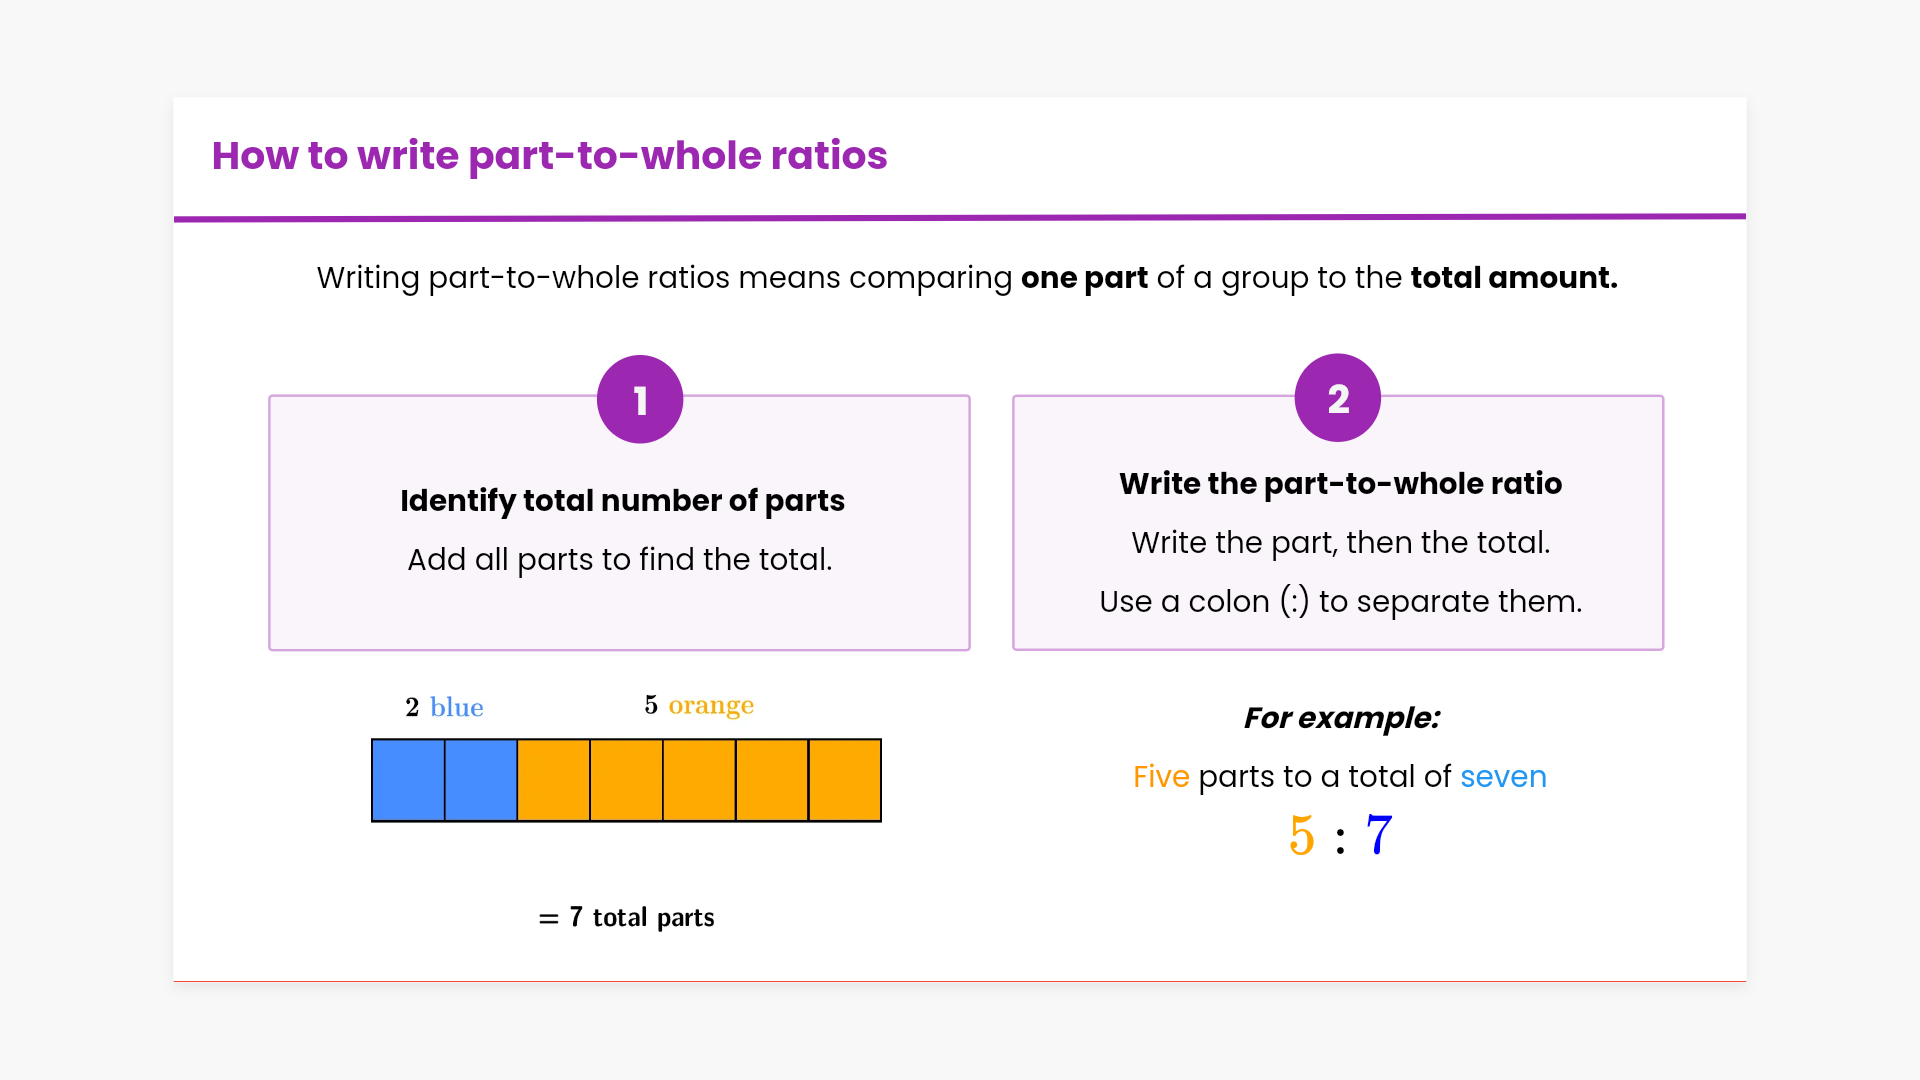Click the orange word "Five" in the example
The width and height of the screenshot is (1920, 1080).
point(1161,776)
